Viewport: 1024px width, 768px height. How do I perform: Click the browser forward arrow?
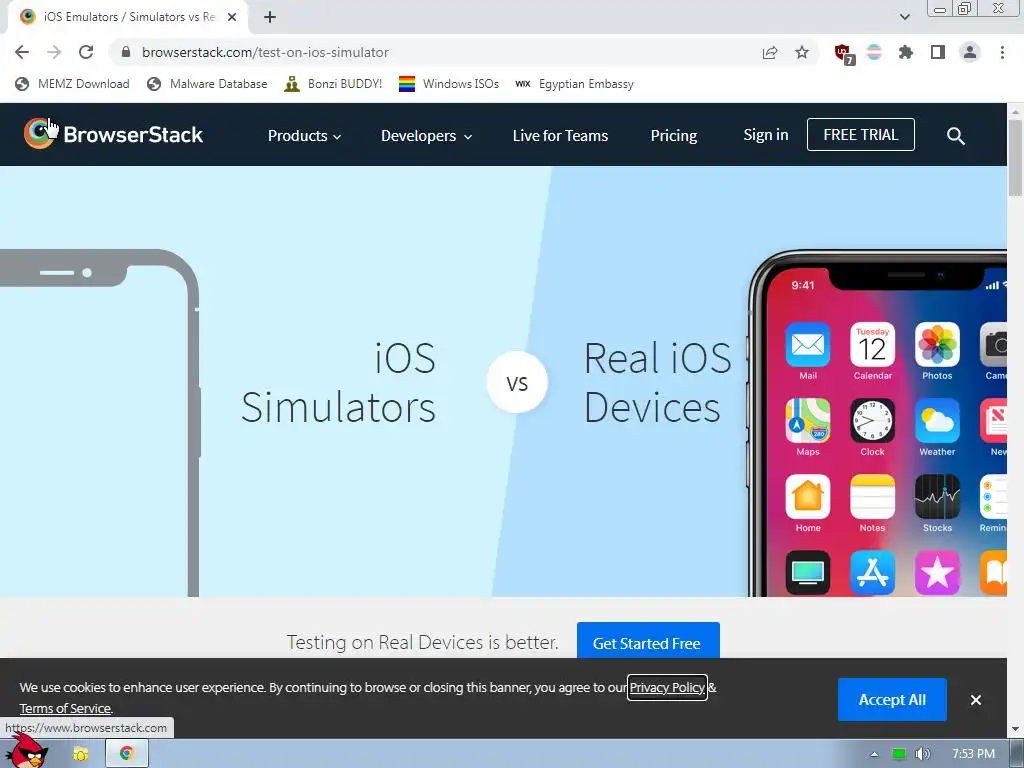[54, 52]
